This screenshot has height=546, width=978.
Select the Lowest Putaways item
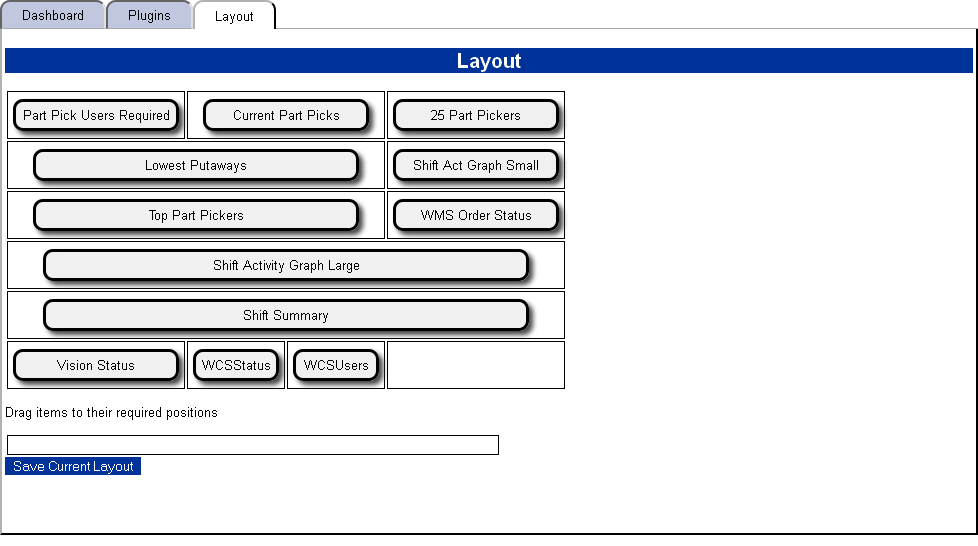[x=196, y=165]
